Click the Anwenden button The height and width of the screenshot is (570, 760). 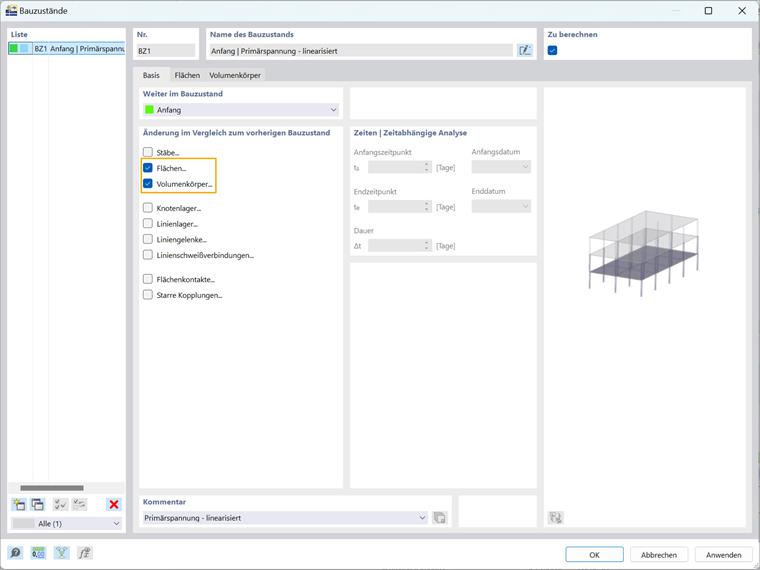[724, 554]
